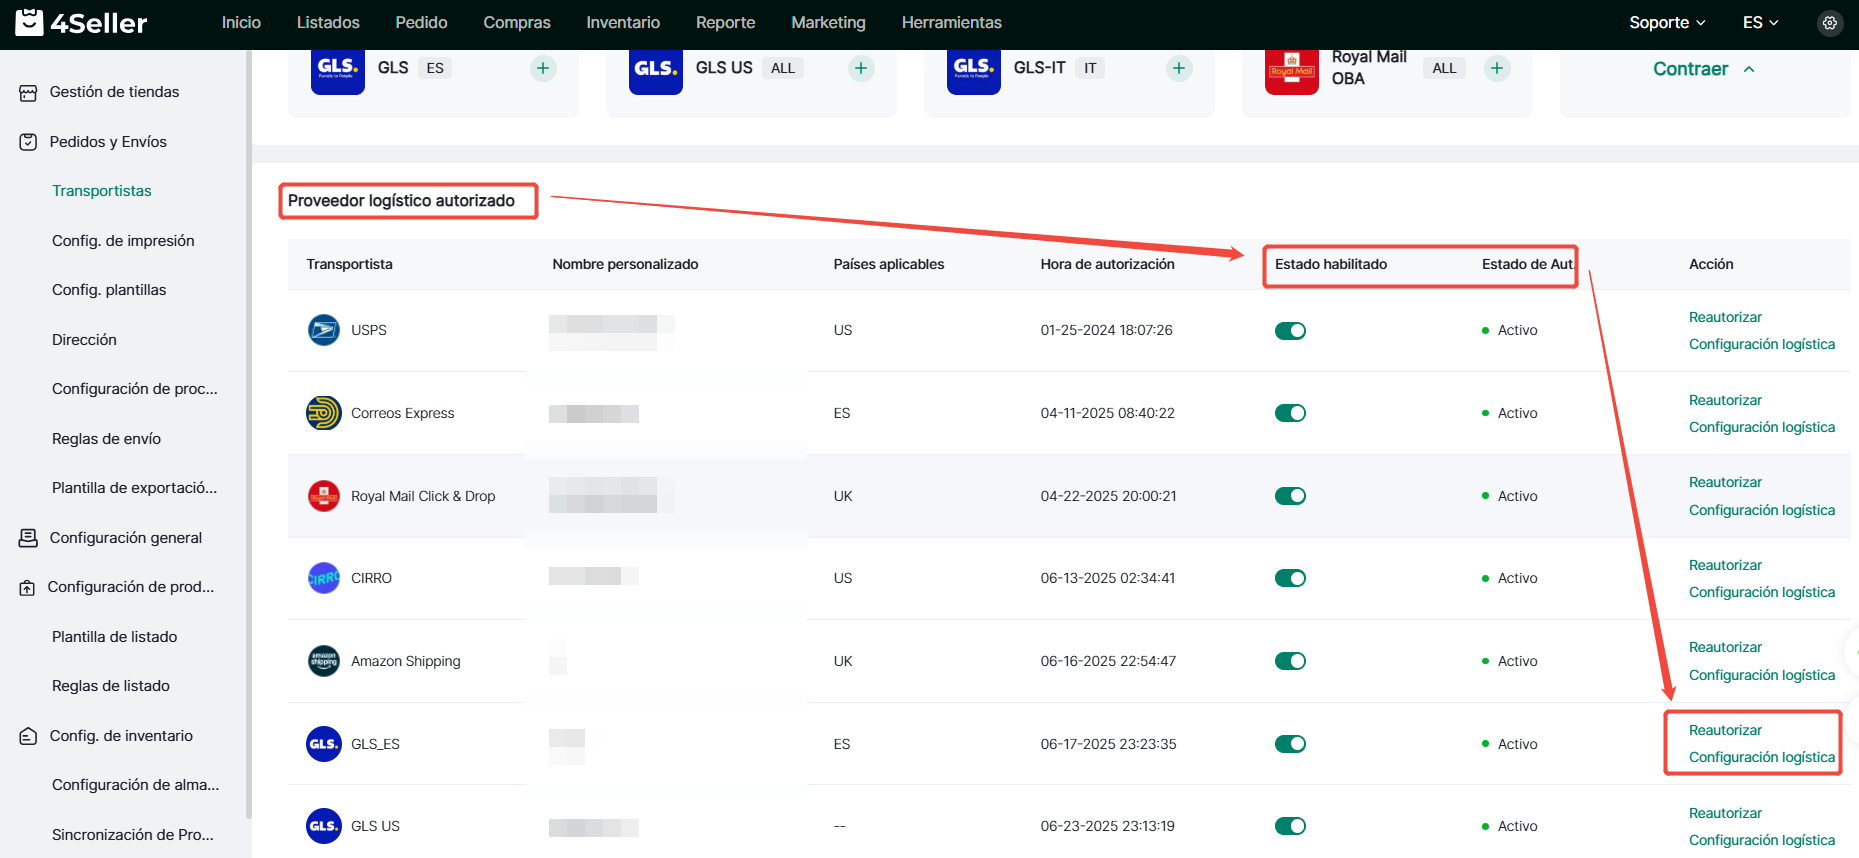Screen dimensions: 1859x858
Task: Click the Configuración general sidebar icon
Action: coord(28,538)
